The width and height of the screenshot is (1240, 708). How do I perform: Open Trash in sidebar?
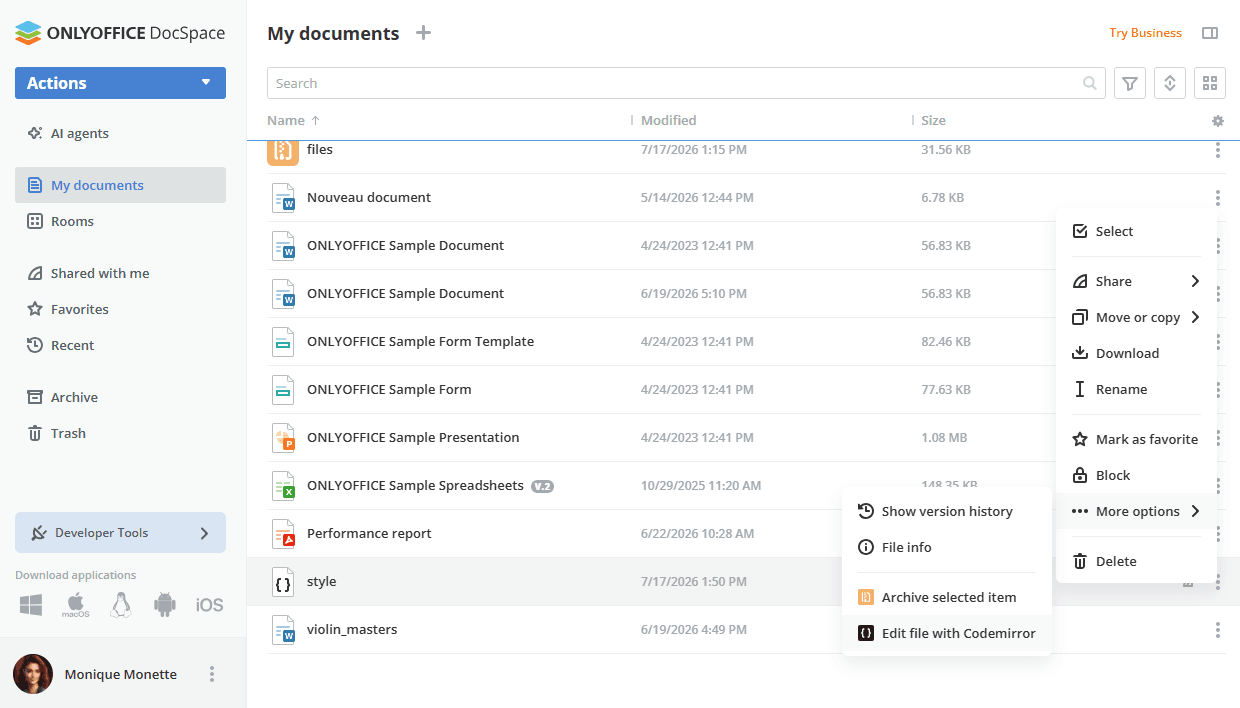tap(68, 433)
